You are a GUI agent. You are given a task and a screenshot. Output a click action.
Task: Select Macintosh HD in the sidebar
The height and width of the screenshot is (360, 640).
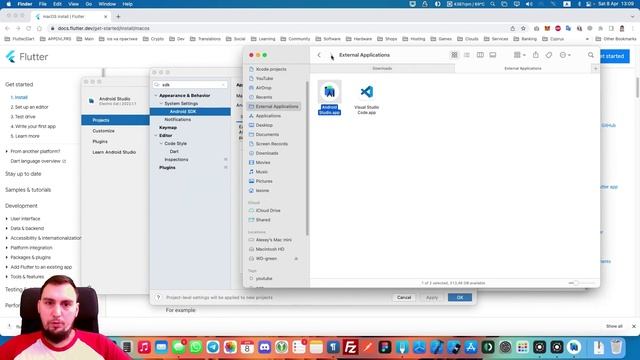click(270, 249)
